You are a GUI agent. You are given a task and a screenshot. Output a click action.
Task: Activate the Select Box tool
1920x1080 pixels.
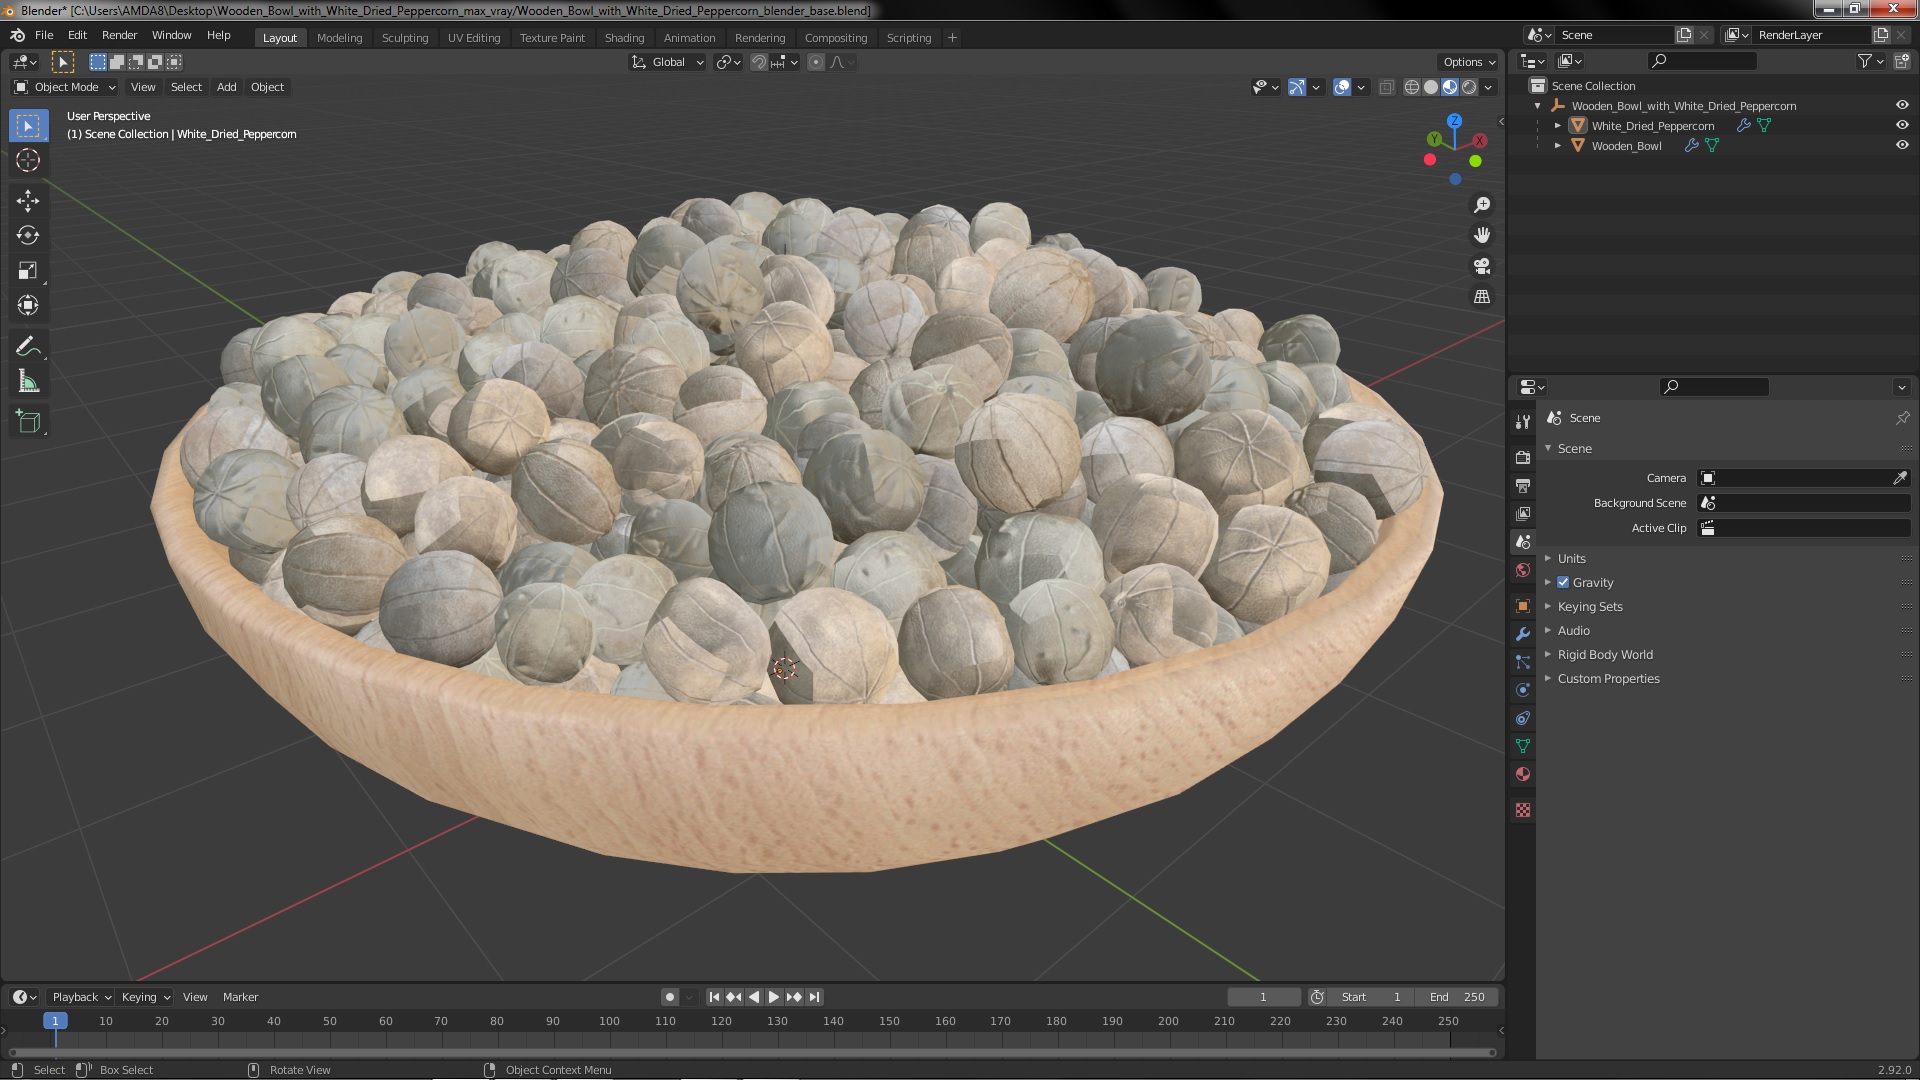pyautogui.click(x=28, y=125)
